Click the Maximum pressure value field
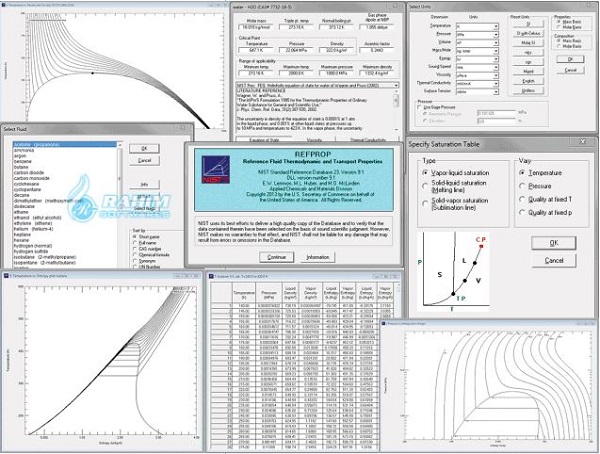This screenshot has height=454, width=600. [336, 73]
